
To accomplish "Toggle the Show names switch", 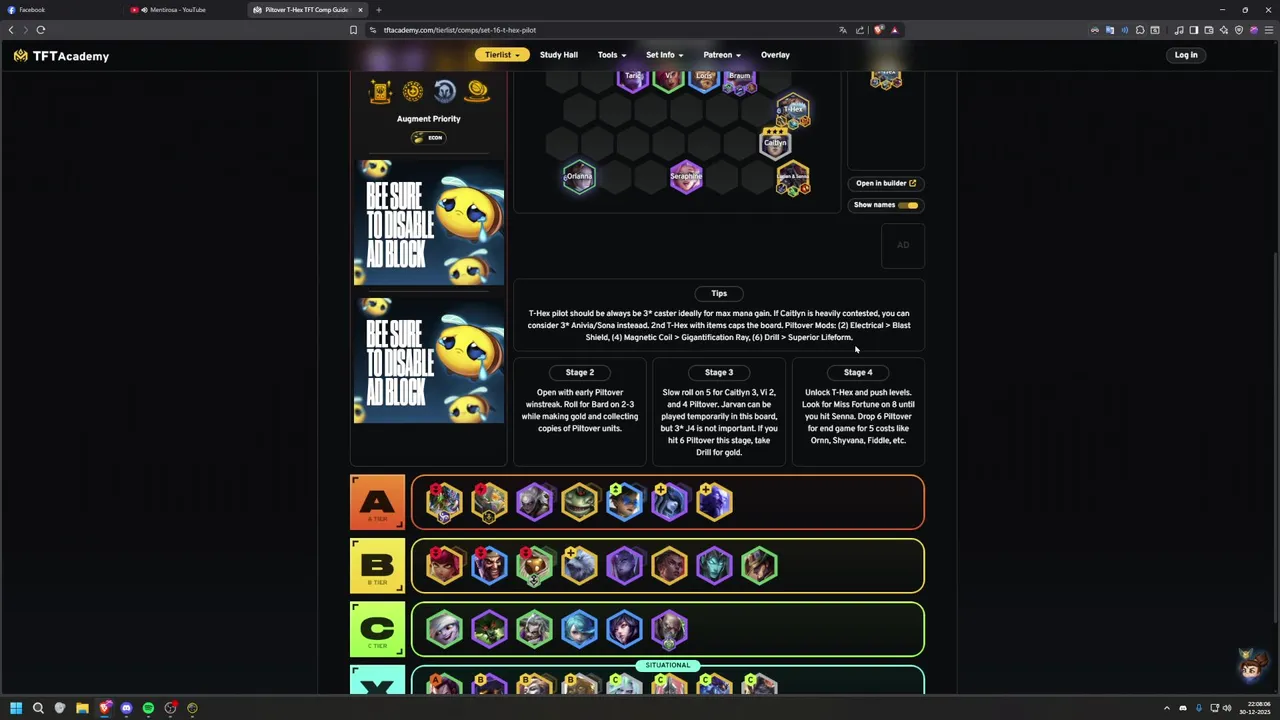I will coord(907,205).
